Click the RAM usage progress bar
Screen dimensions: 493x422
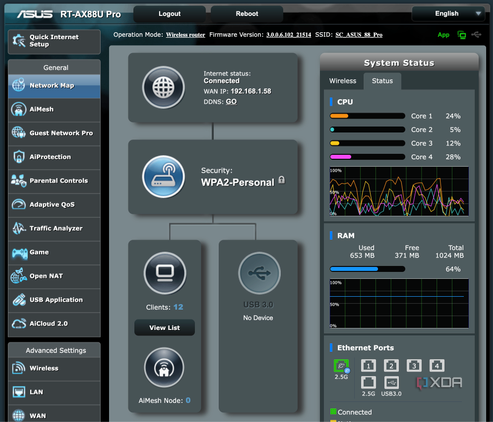coord(367,269)
